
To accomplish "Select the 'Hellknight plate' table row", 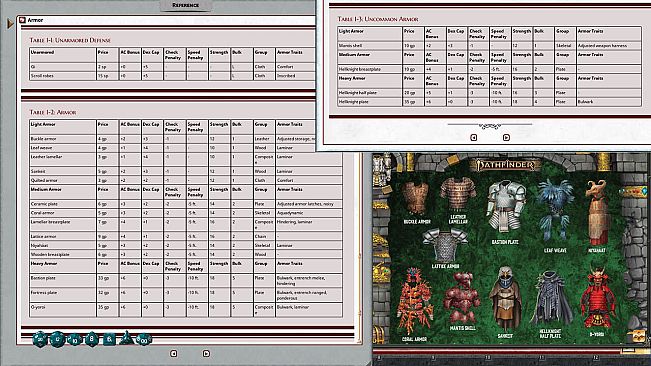I will tap(489, 102).
